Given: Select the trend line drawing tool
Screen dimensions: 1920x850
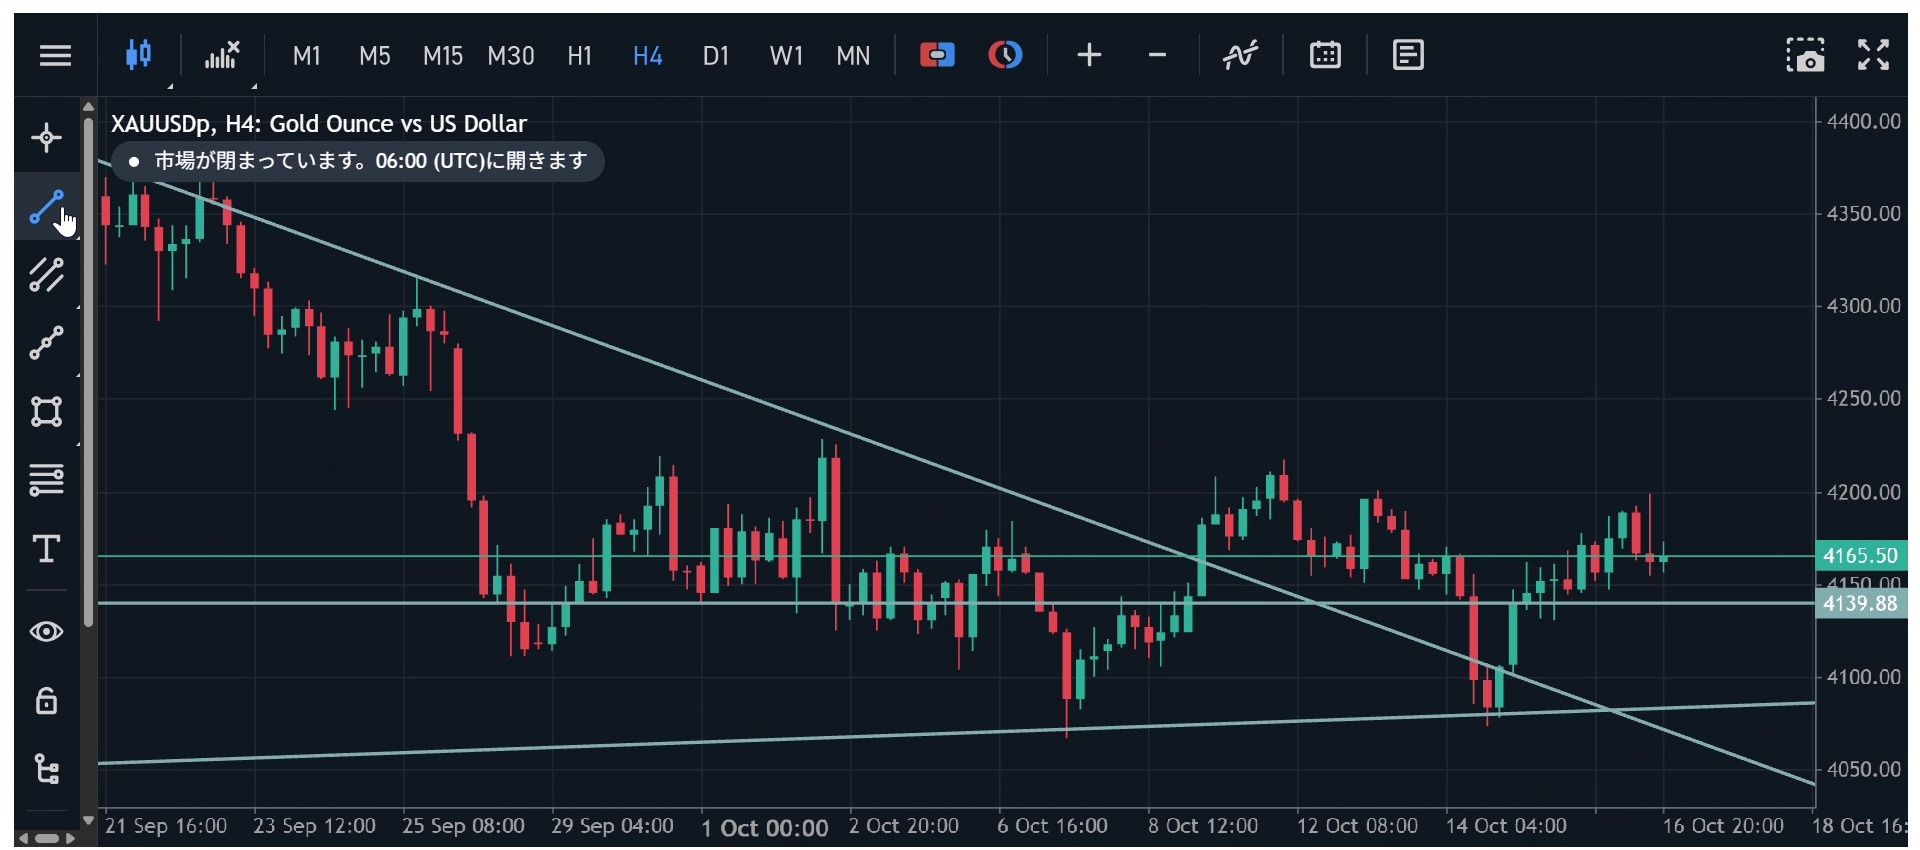Looking at the screenshot, I should (46, 207).
